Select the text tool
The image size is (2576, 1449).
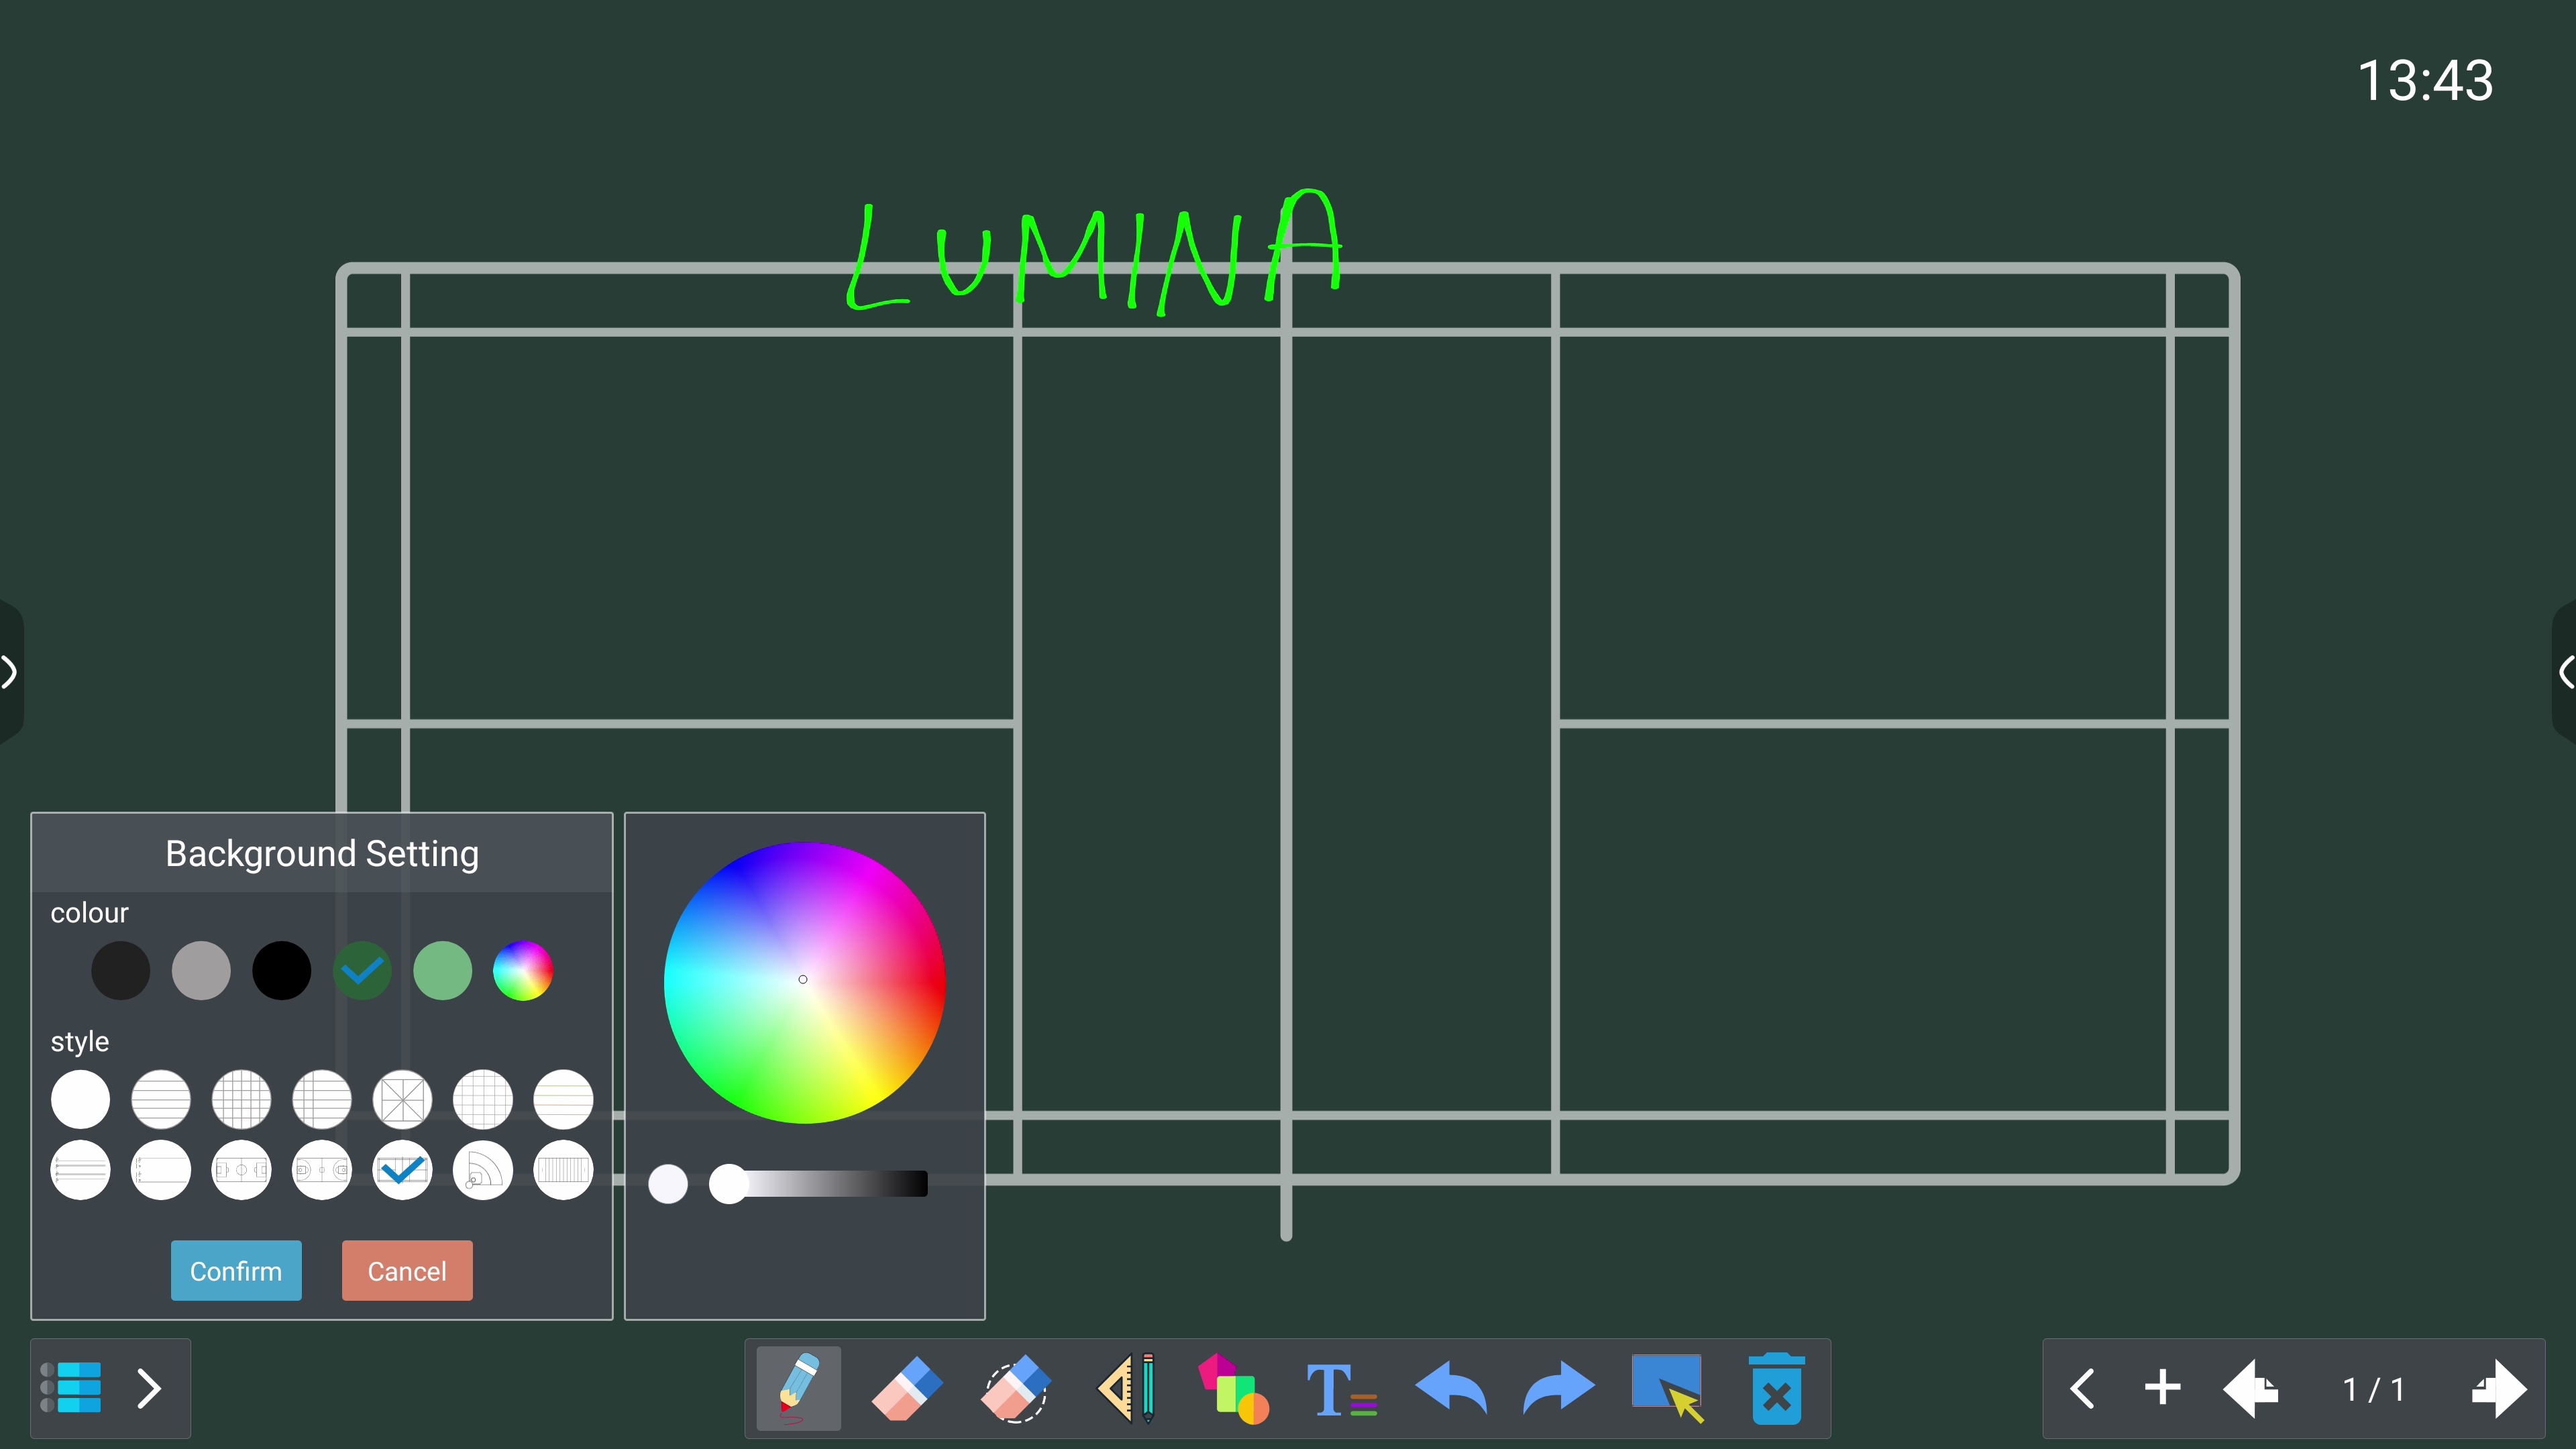coord(1341,1388)
